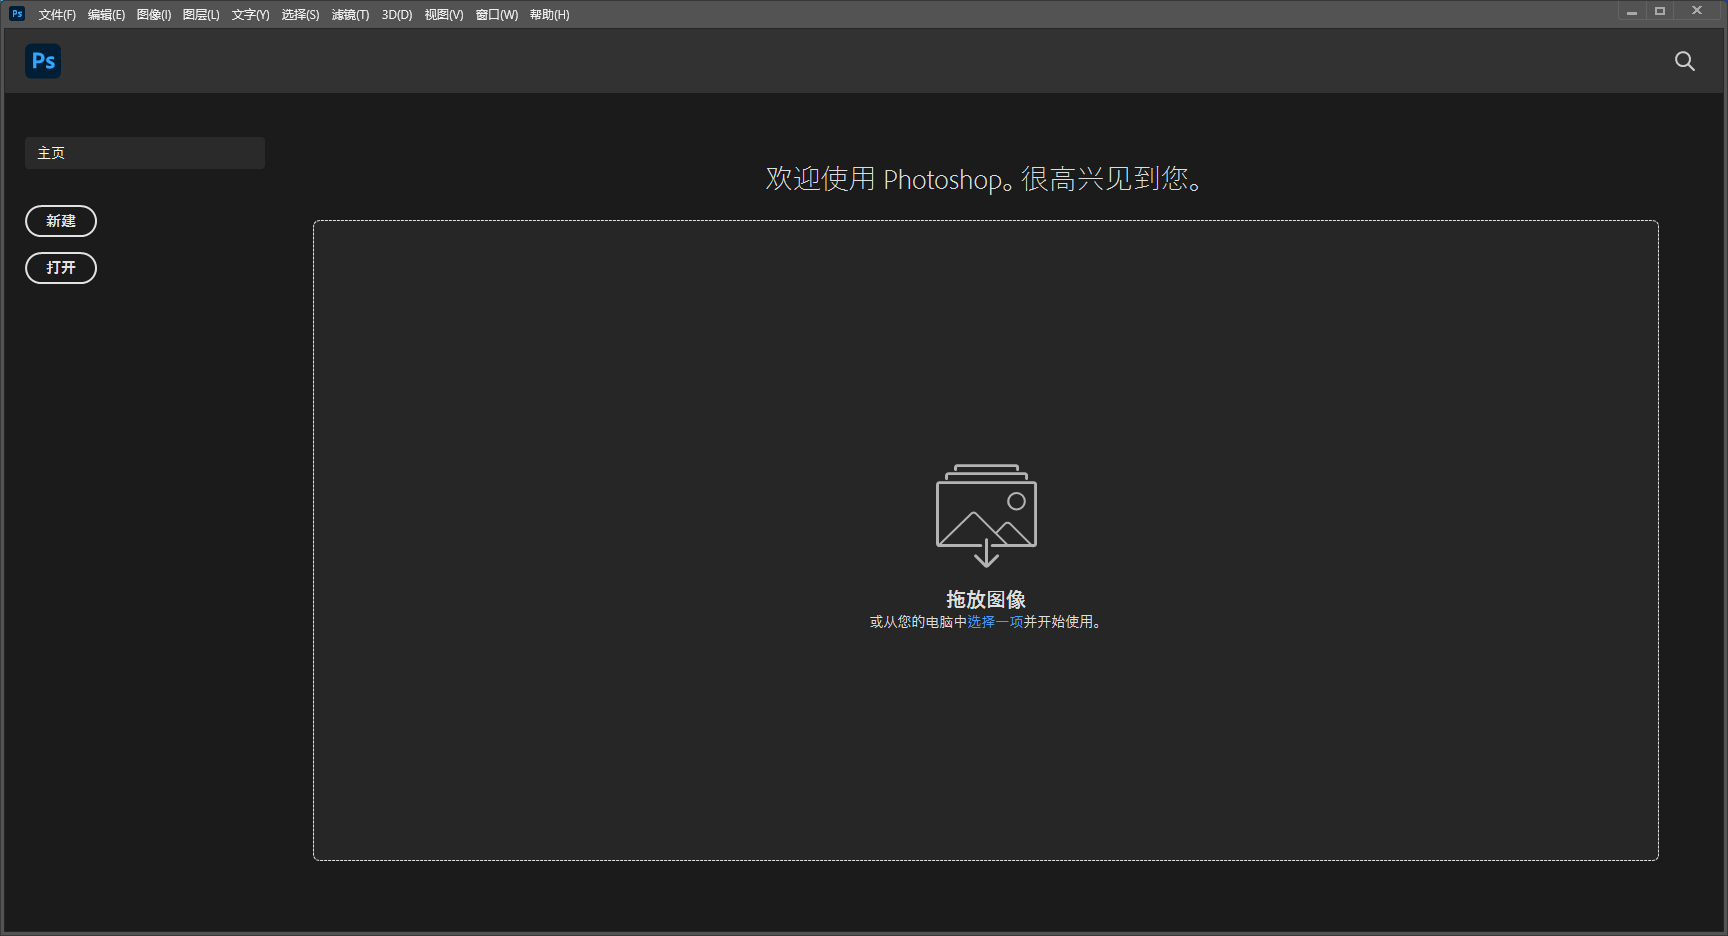The width and height of the screenshot is (1728, 936).
Task: Click the drop image placeholder icon
Action: coord(986,513)
